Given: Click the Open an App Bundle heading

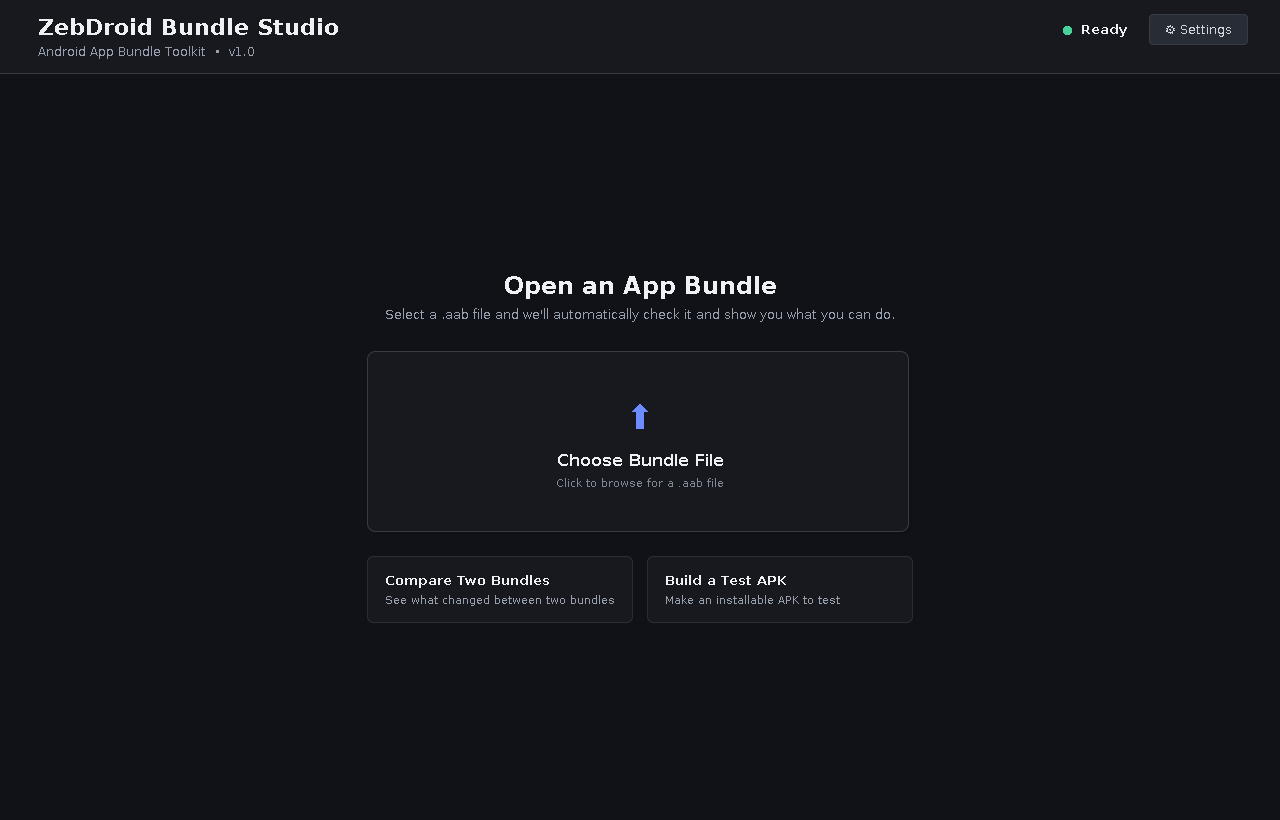Looking at the screenshot, I should [x=640, y=286].
